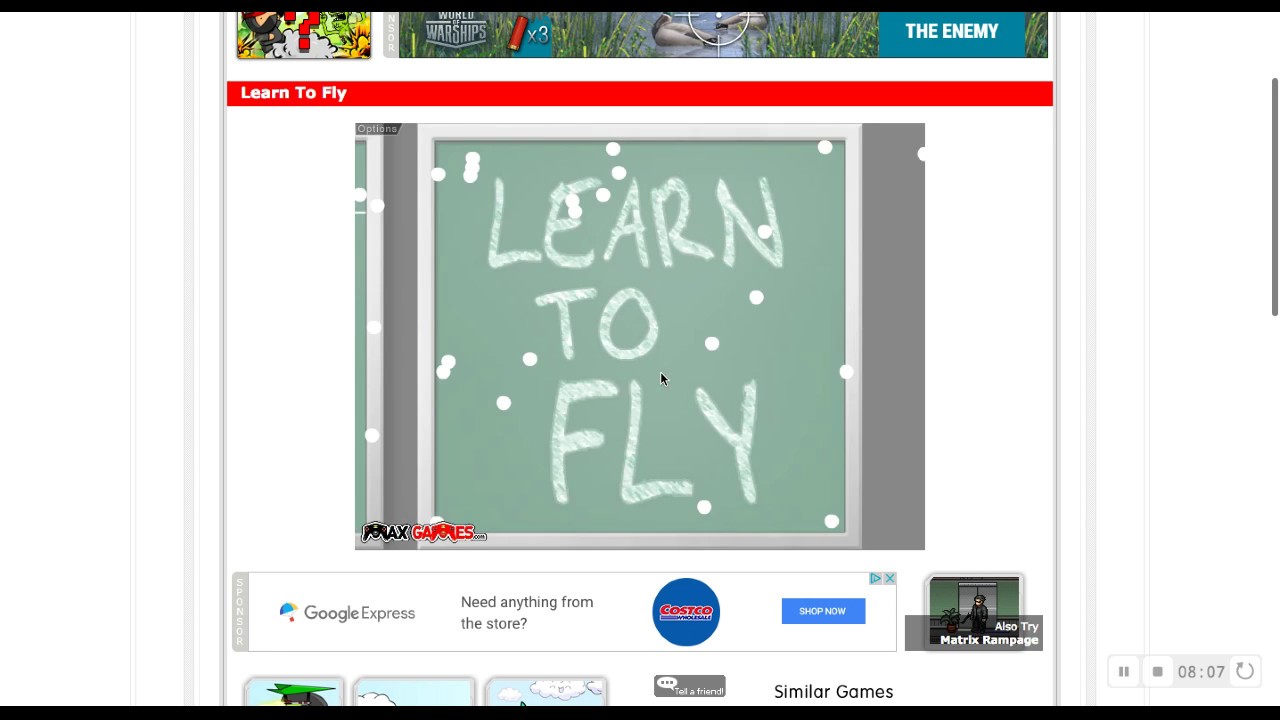Click the 'Learn To Fly' title heading
Screen dimensions: 1280x720
[293, 93]
